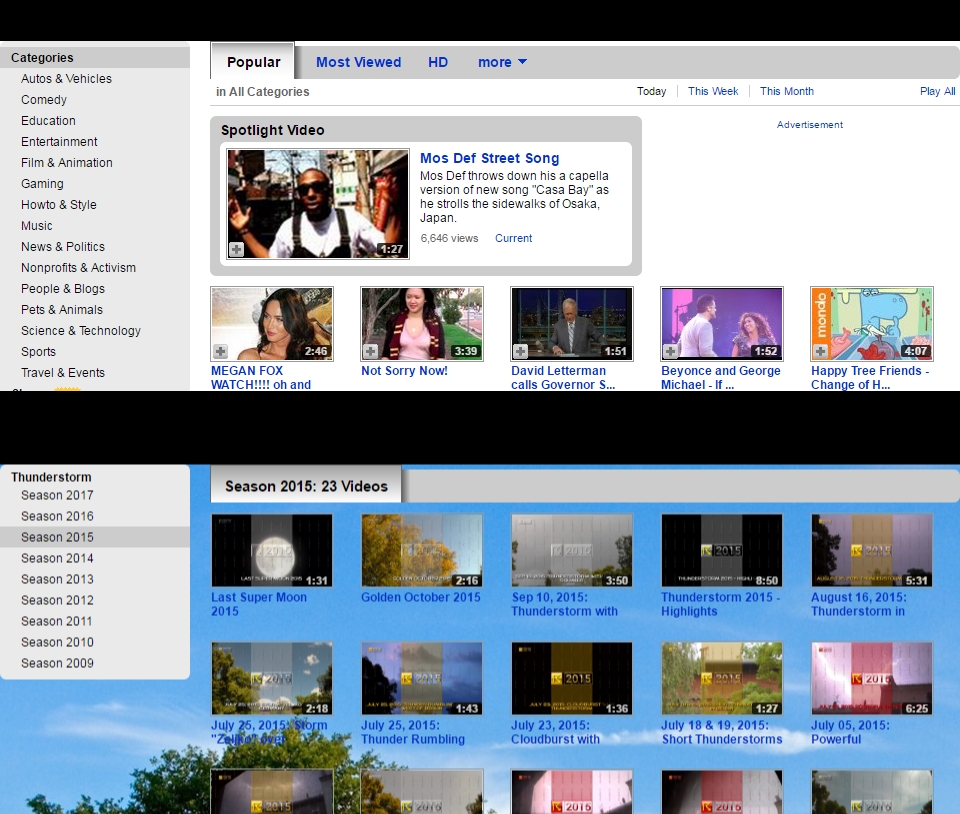The height and width of the screenshot is (814, 960).
Task: Click plus icon on David Letterman video thumbnail
Action: click(x=520, y=351)
